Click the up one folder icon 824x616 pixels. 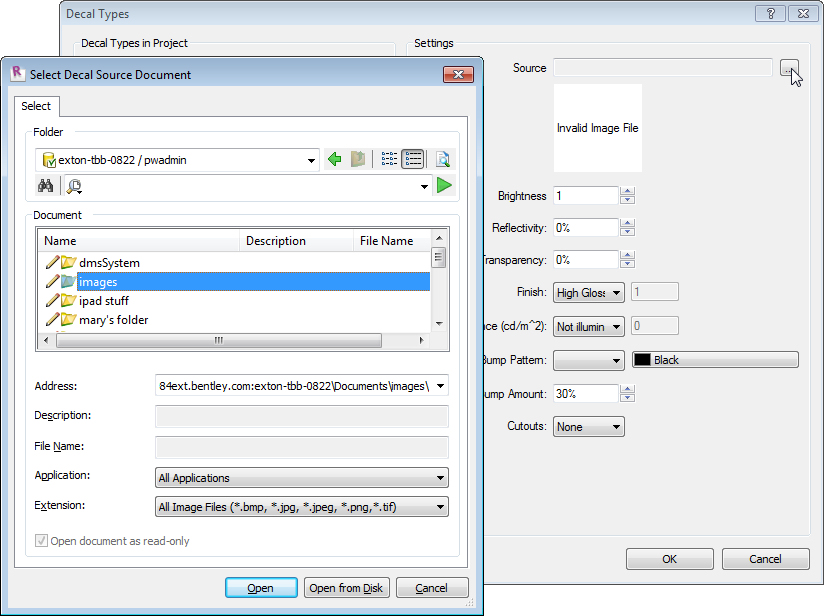pyautogui.click(x=358, y=159)
